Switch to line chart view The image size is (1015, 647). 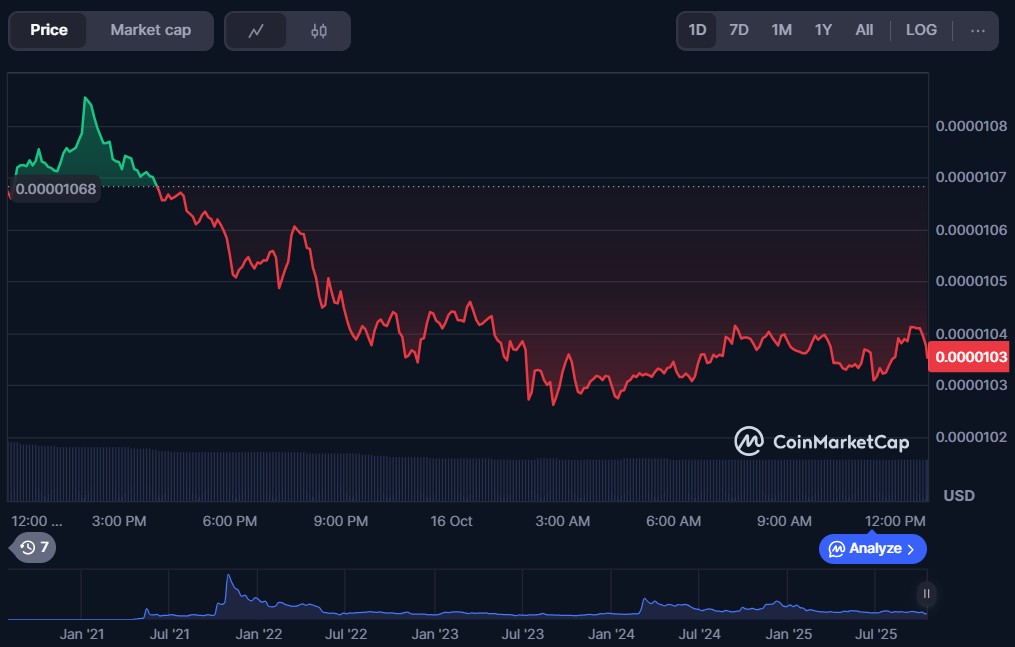click(256, 31)
